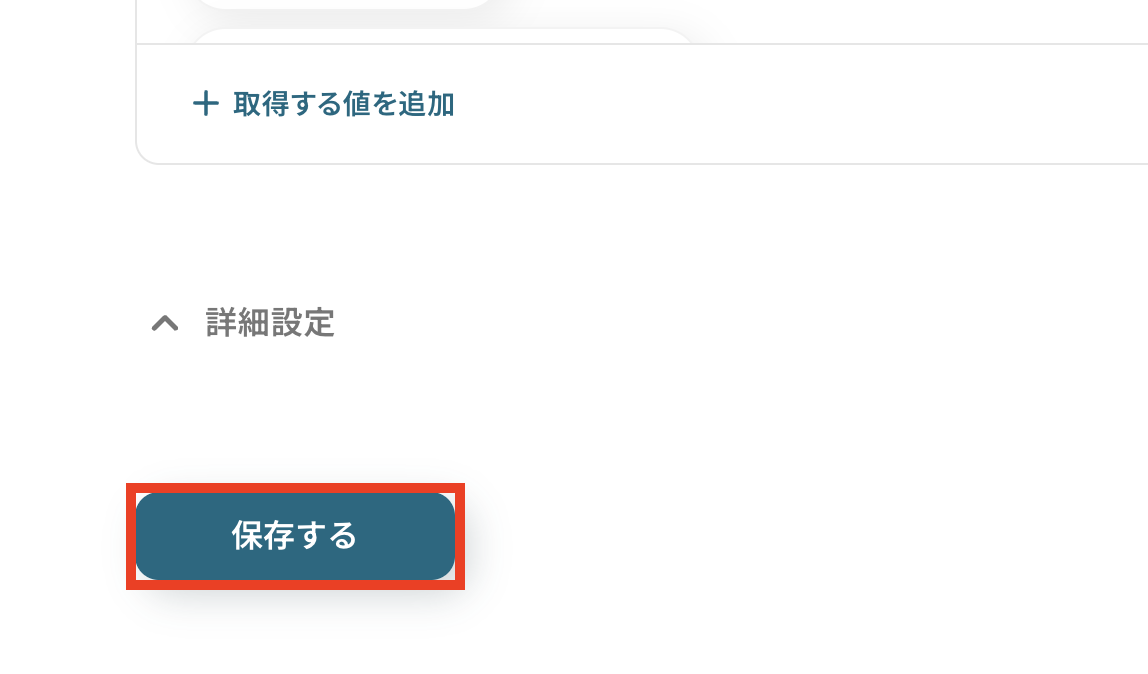Click the gray up-arrow beside 詳細設定

point(165,323)
